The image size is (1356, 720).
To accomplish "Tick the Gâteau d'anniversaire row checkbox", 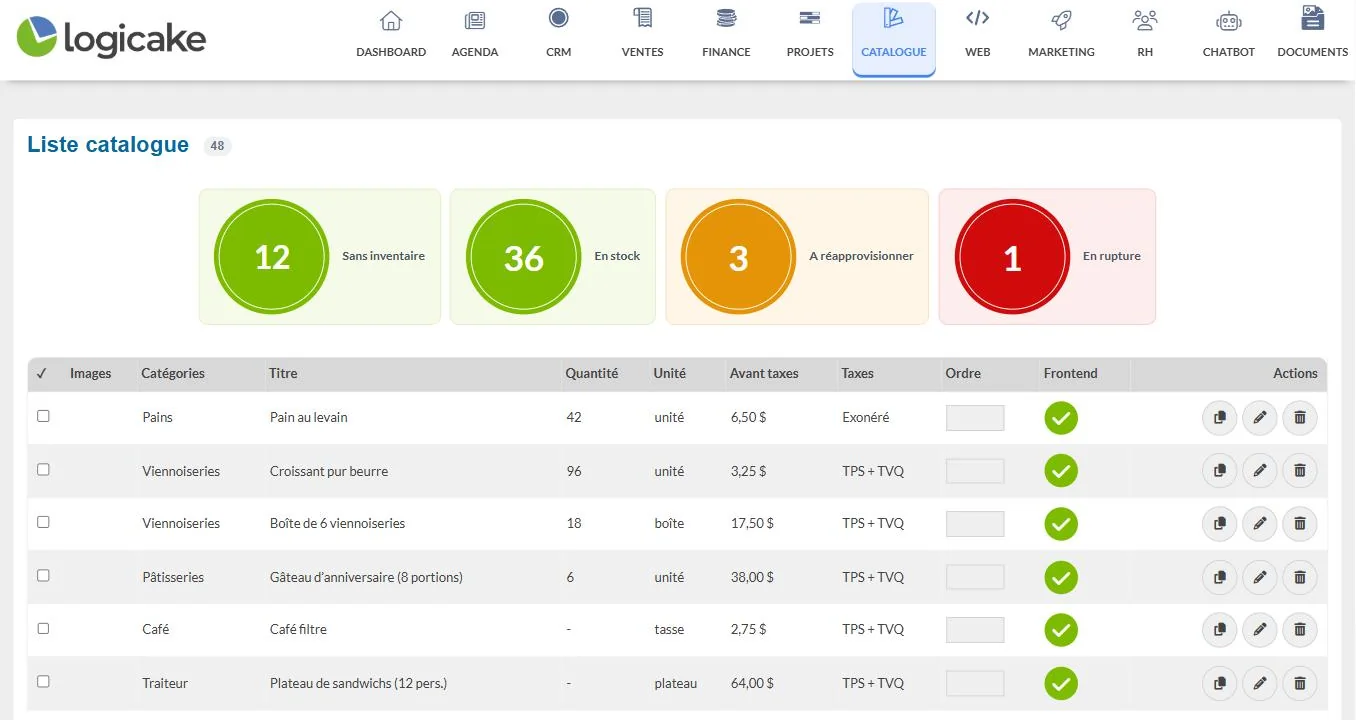I will [43, 575].
